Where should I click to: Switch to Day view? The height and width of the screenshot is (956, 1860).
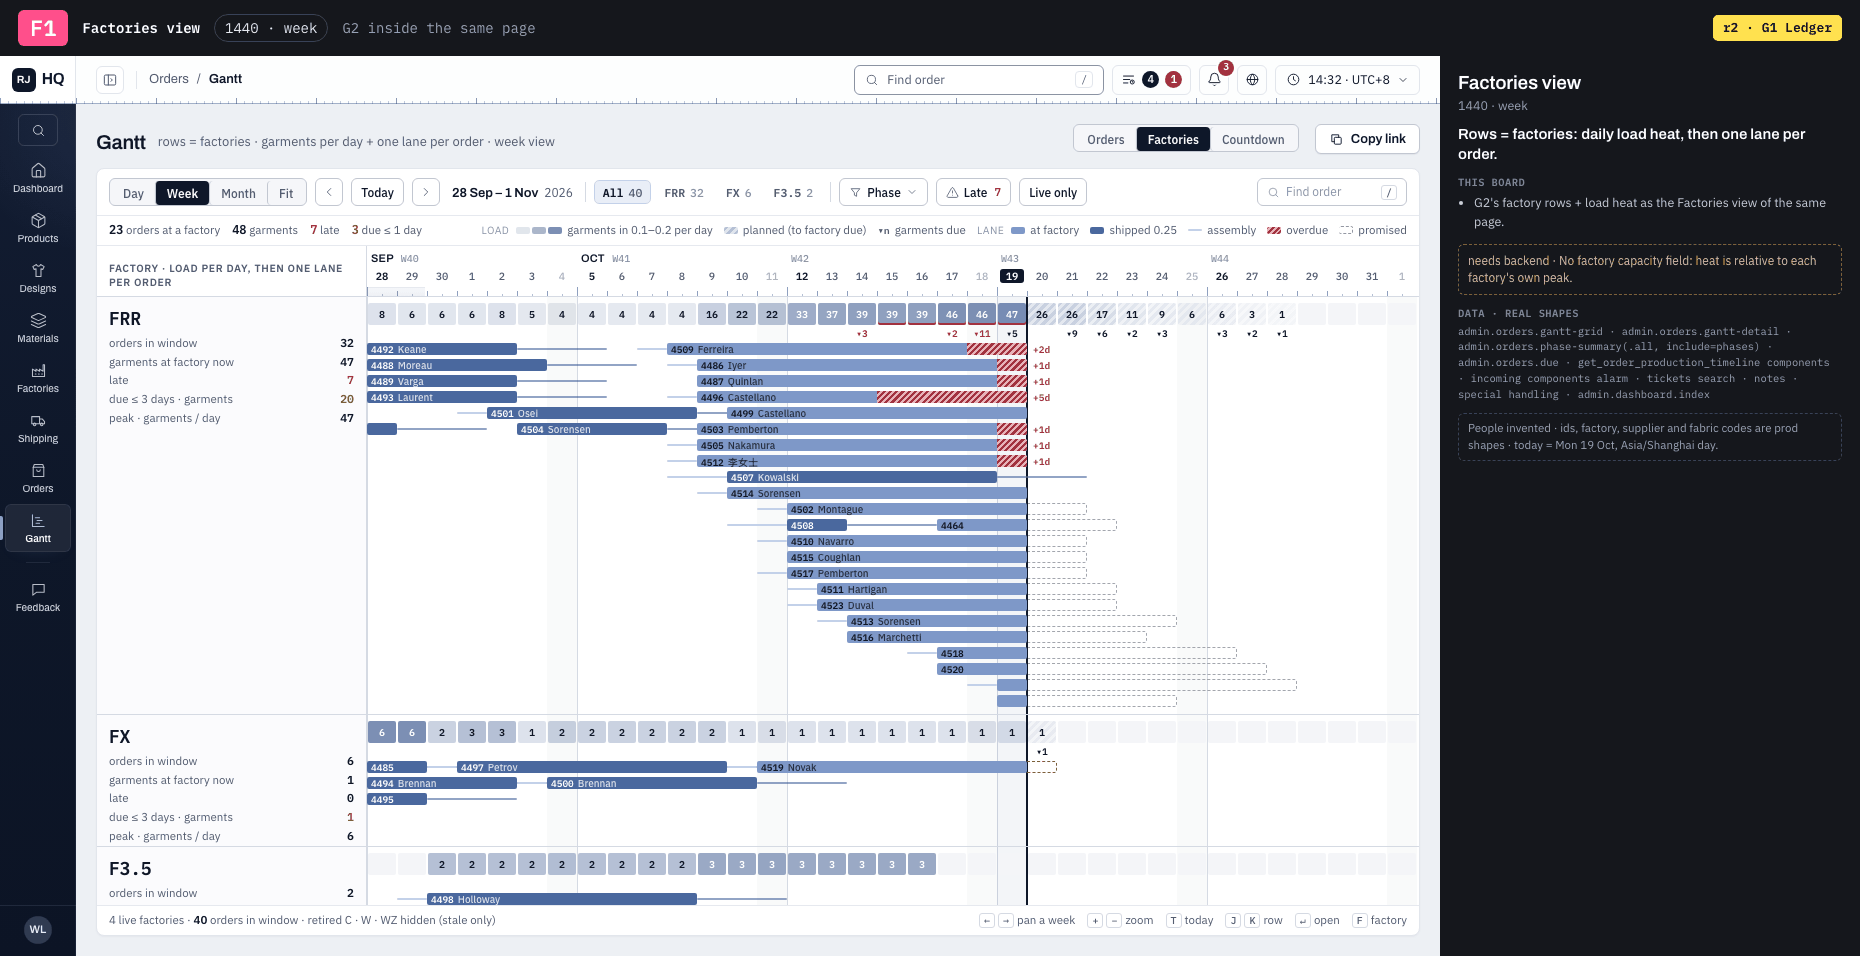click(x=133, y=193)
